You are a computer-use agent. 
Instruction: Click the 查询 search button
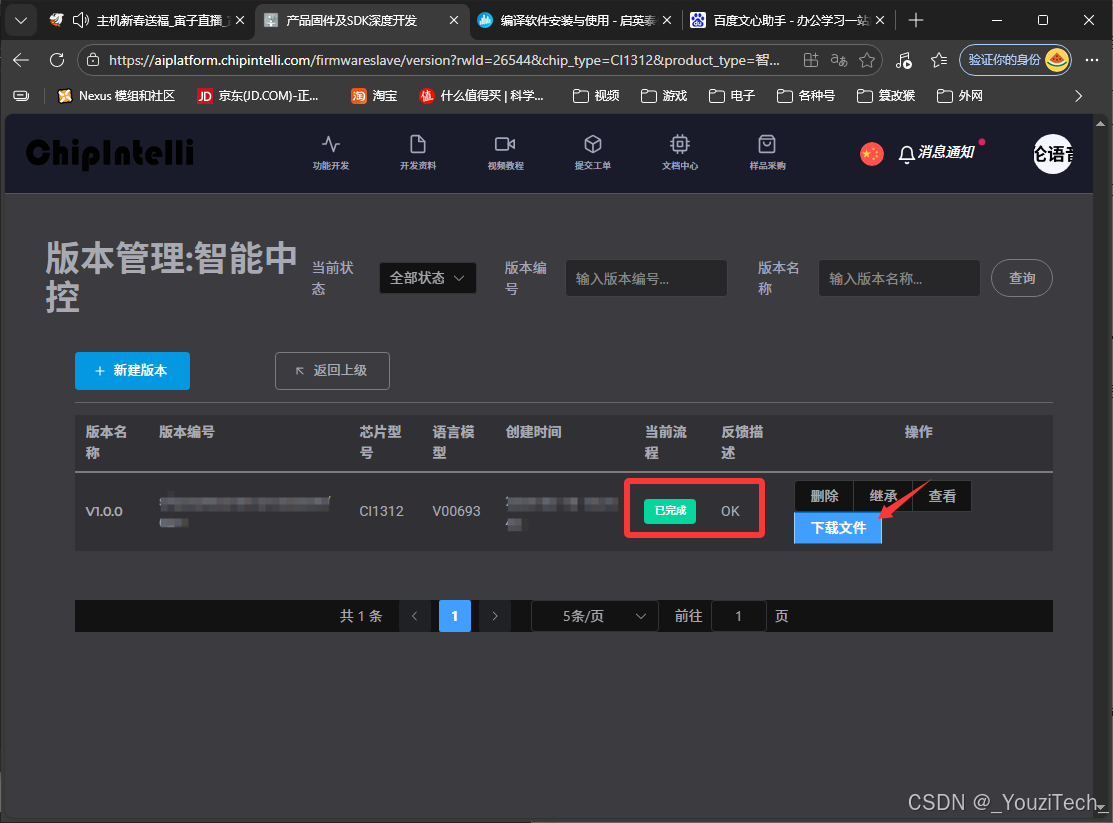(1021, 278)
